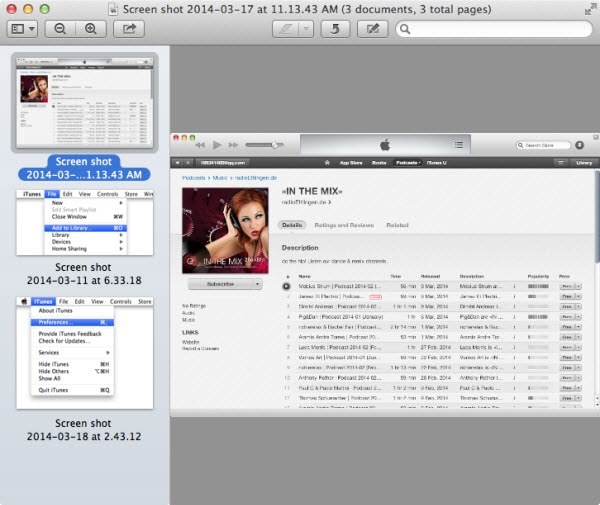
Task: Click the Anthony Rother episode row name
Action: pyautogui.click(x=340, y=378)
